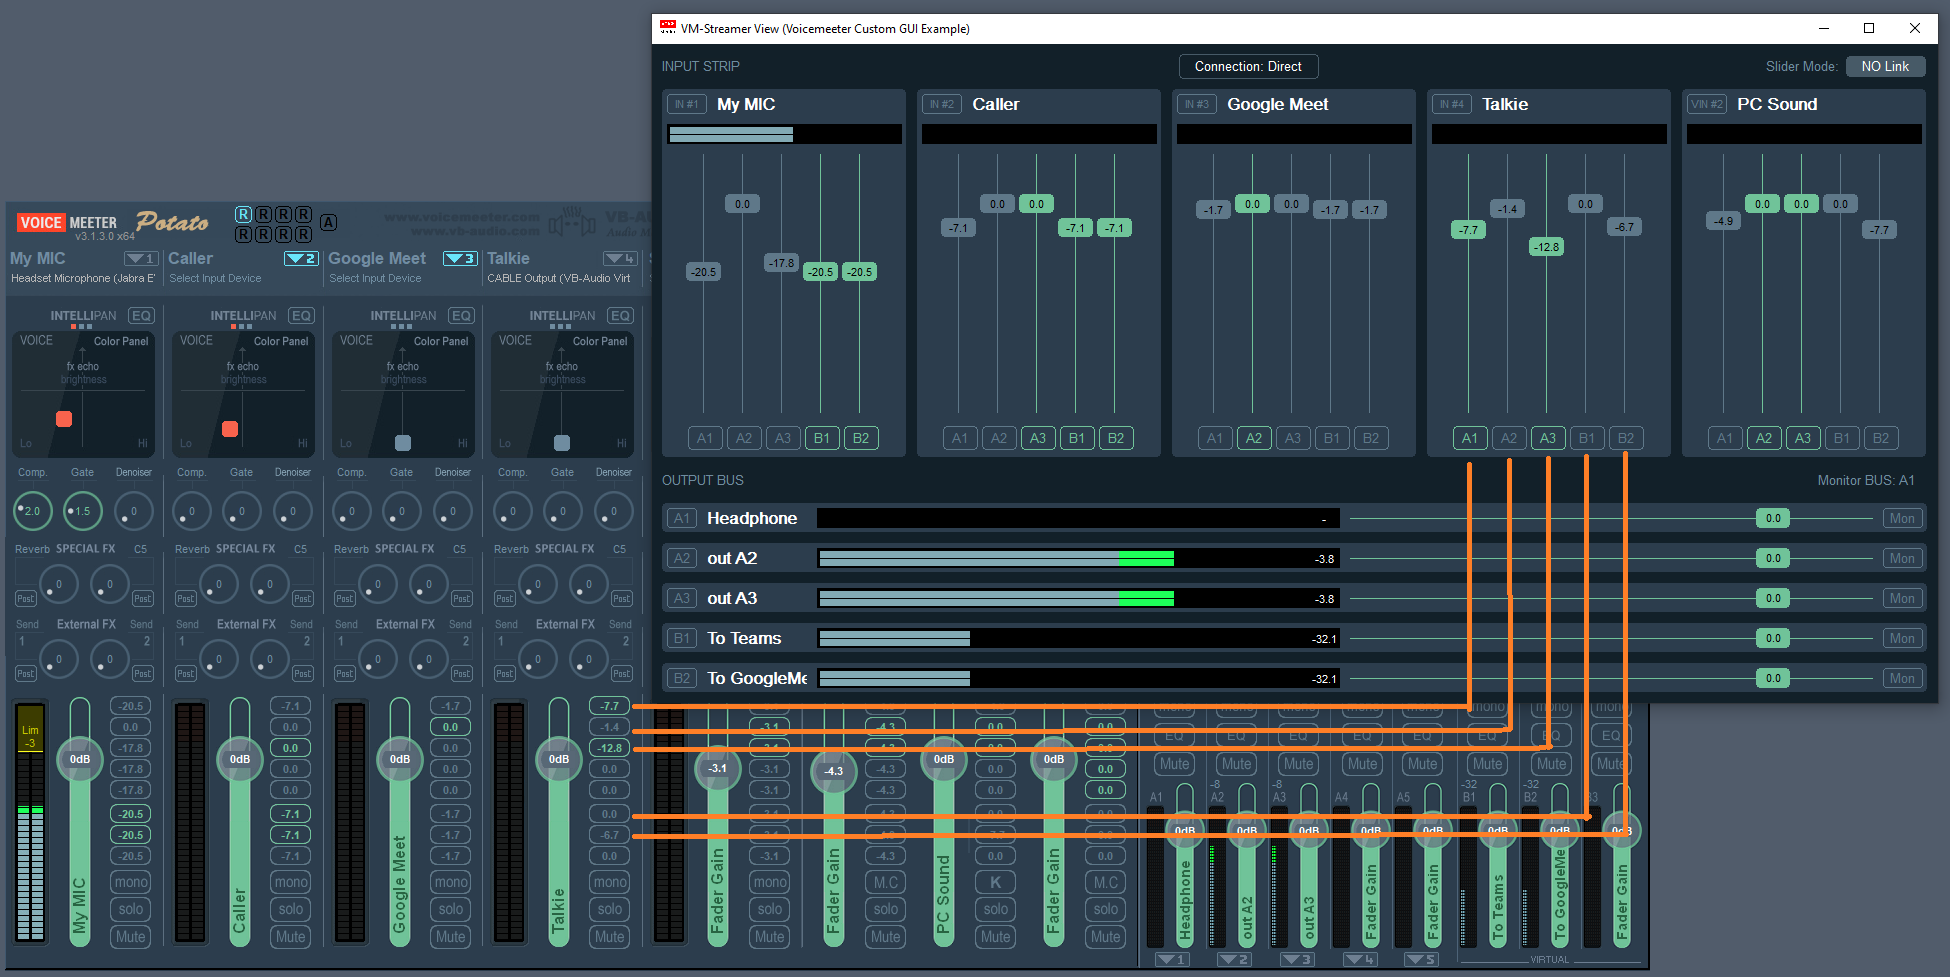Viewport: 1950px width, 977px height.
Task: Click the -12.8 gain value on Talkie Potato strip
Action: (x=610, y=748)
